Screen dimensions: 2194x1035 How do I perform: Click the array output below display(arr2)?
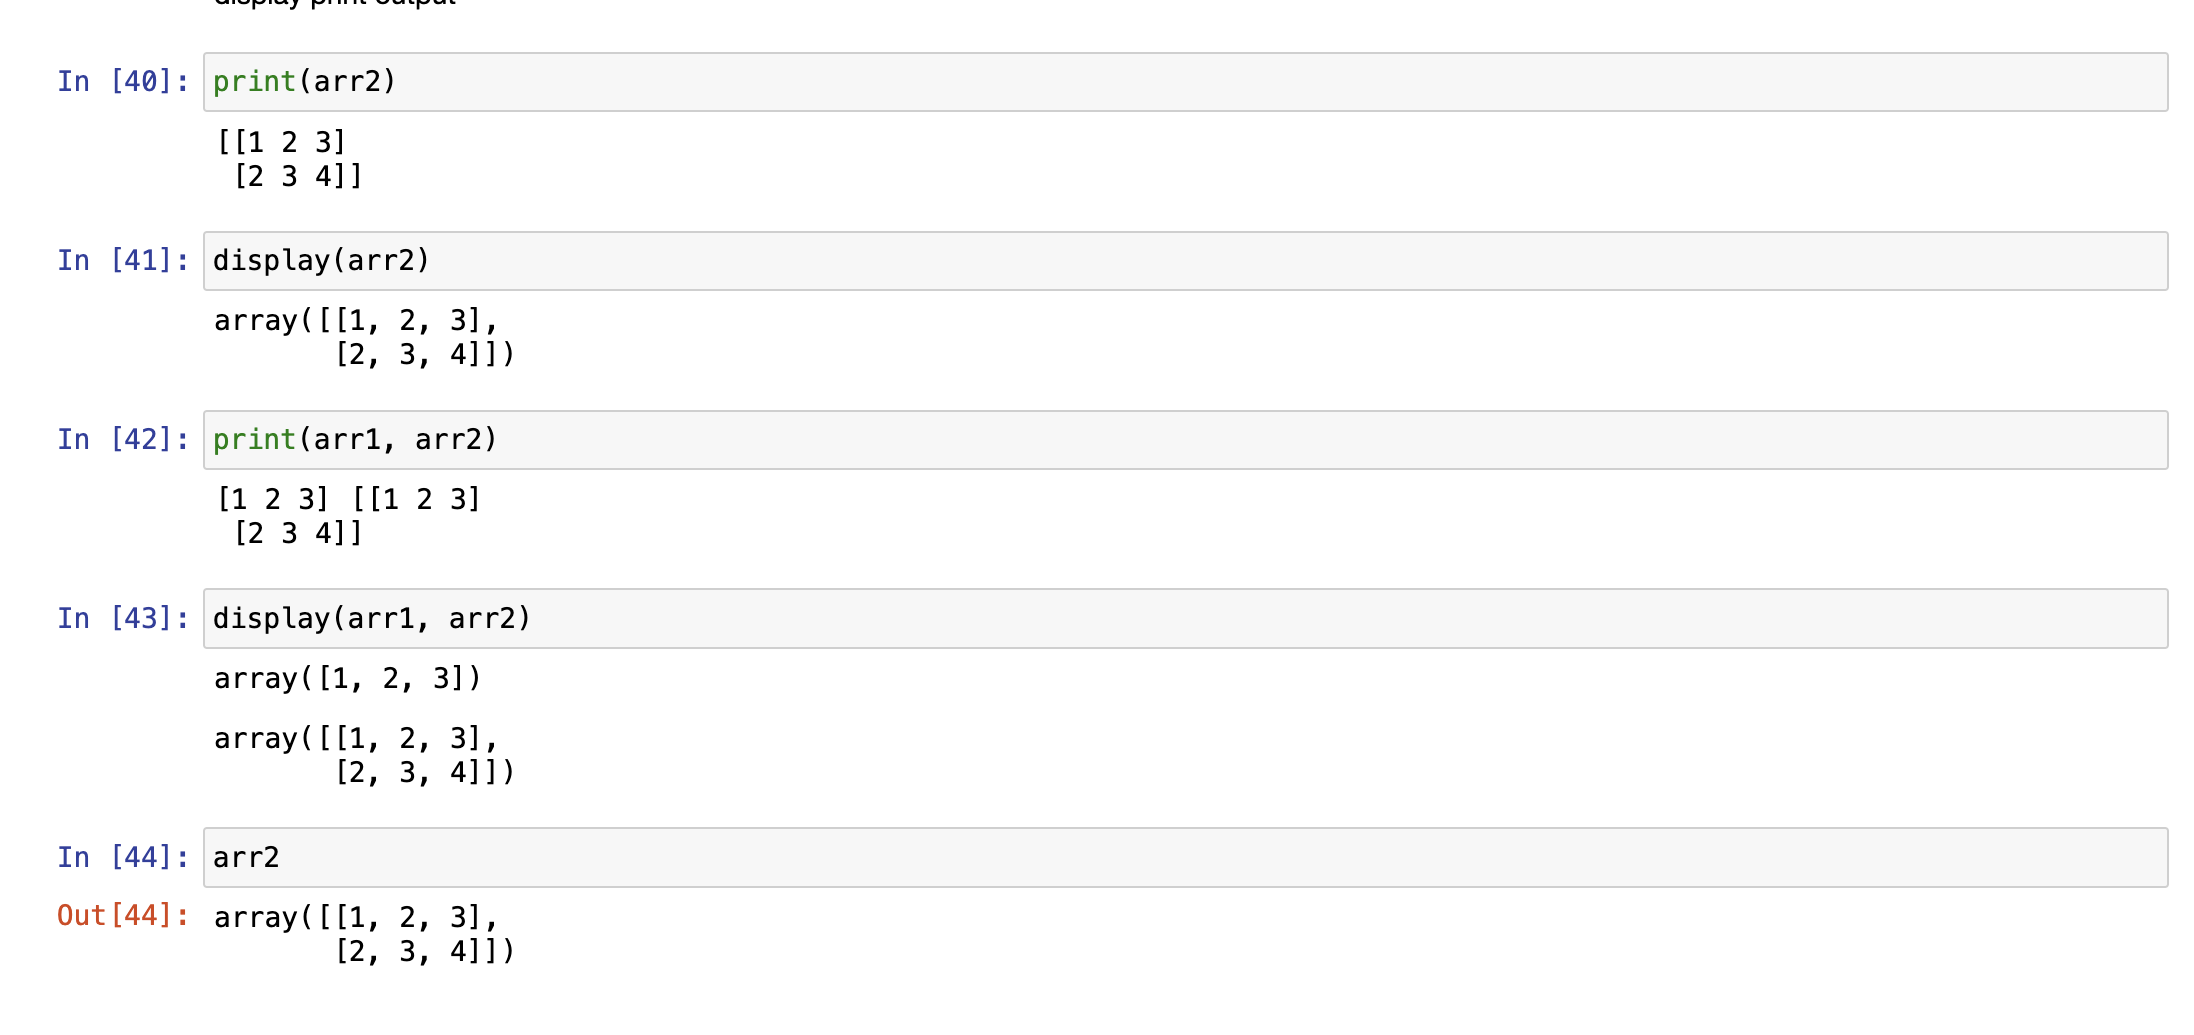tap(365, 338)
